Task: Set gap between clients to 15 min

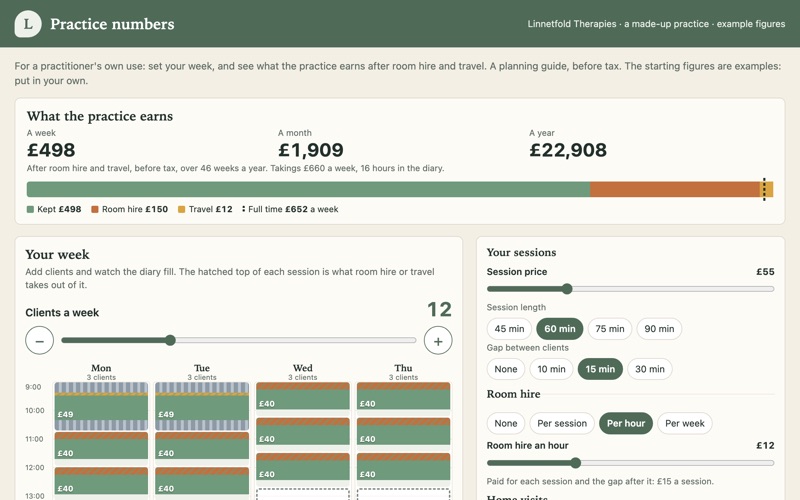Action: pyautogui.click(x=600, y=369)
